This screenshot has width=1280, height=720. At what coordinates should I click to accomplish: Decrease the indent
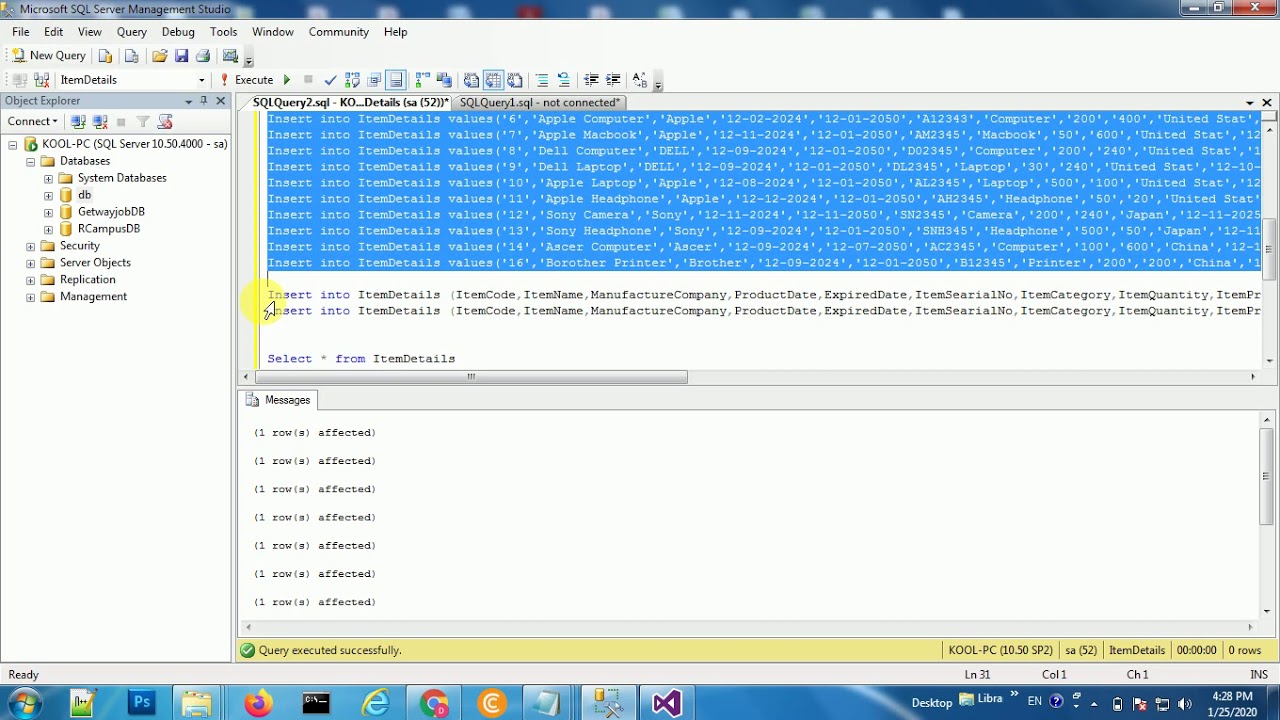[591, 80]
